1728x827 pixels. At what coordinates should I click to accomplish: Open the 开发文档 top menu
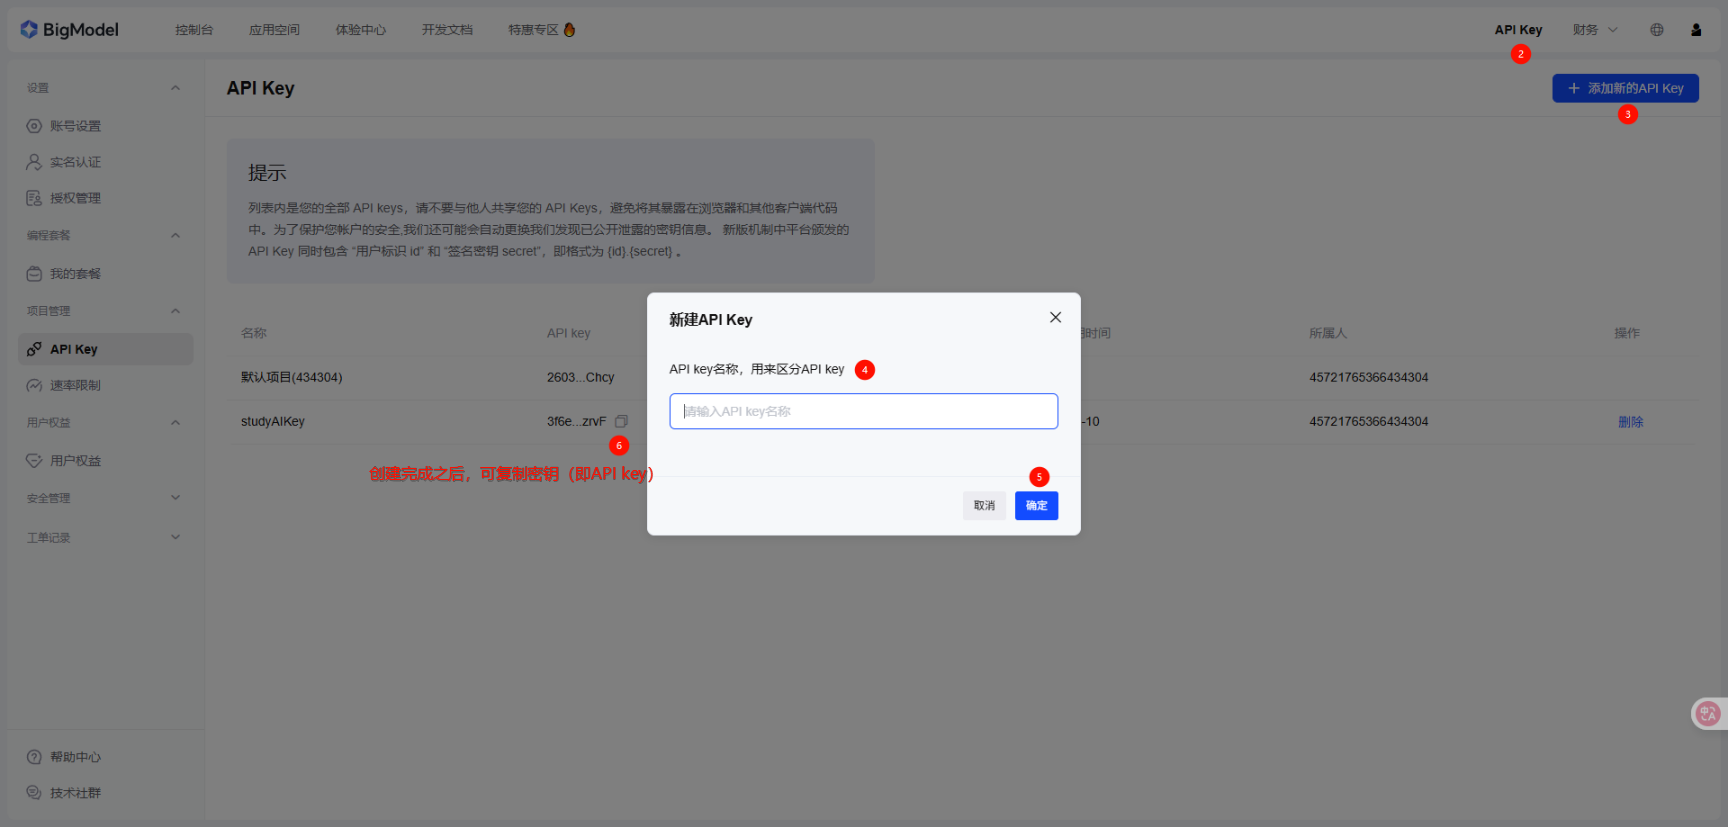[x=447, y=30]
